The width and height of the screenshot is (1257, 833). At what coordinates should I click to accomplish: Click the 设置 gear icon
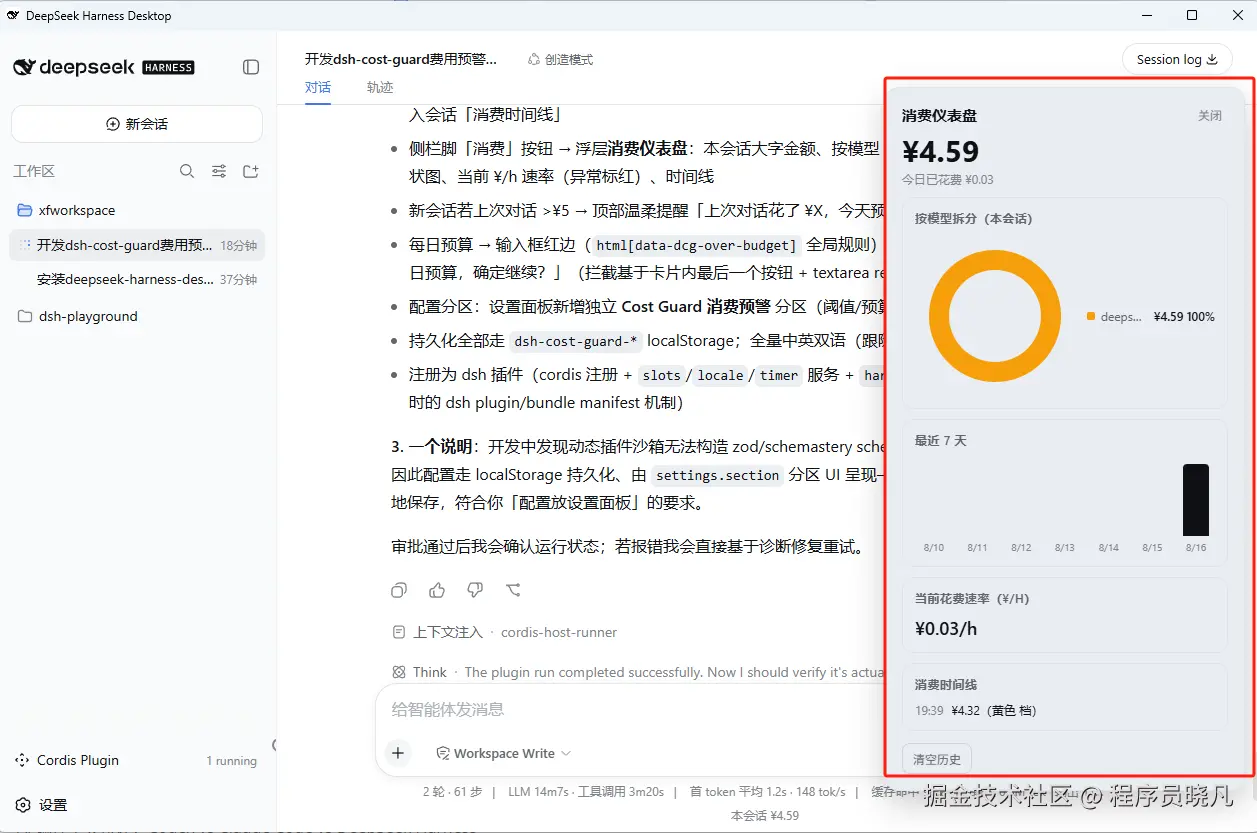[x=22, y=805]
